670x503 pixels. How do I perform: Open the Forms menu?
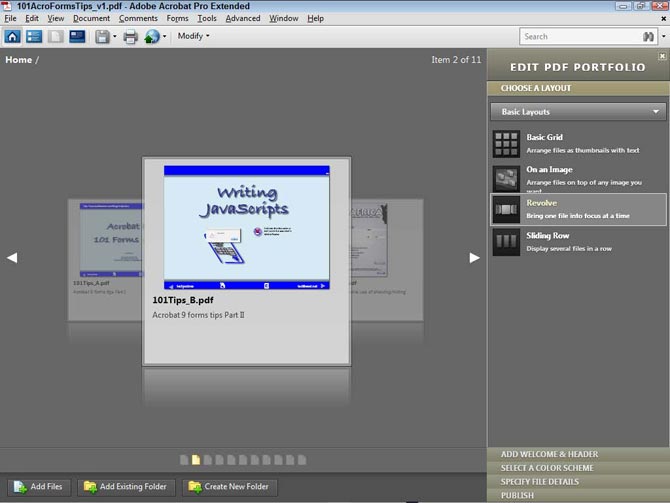[x=177, y=18]
